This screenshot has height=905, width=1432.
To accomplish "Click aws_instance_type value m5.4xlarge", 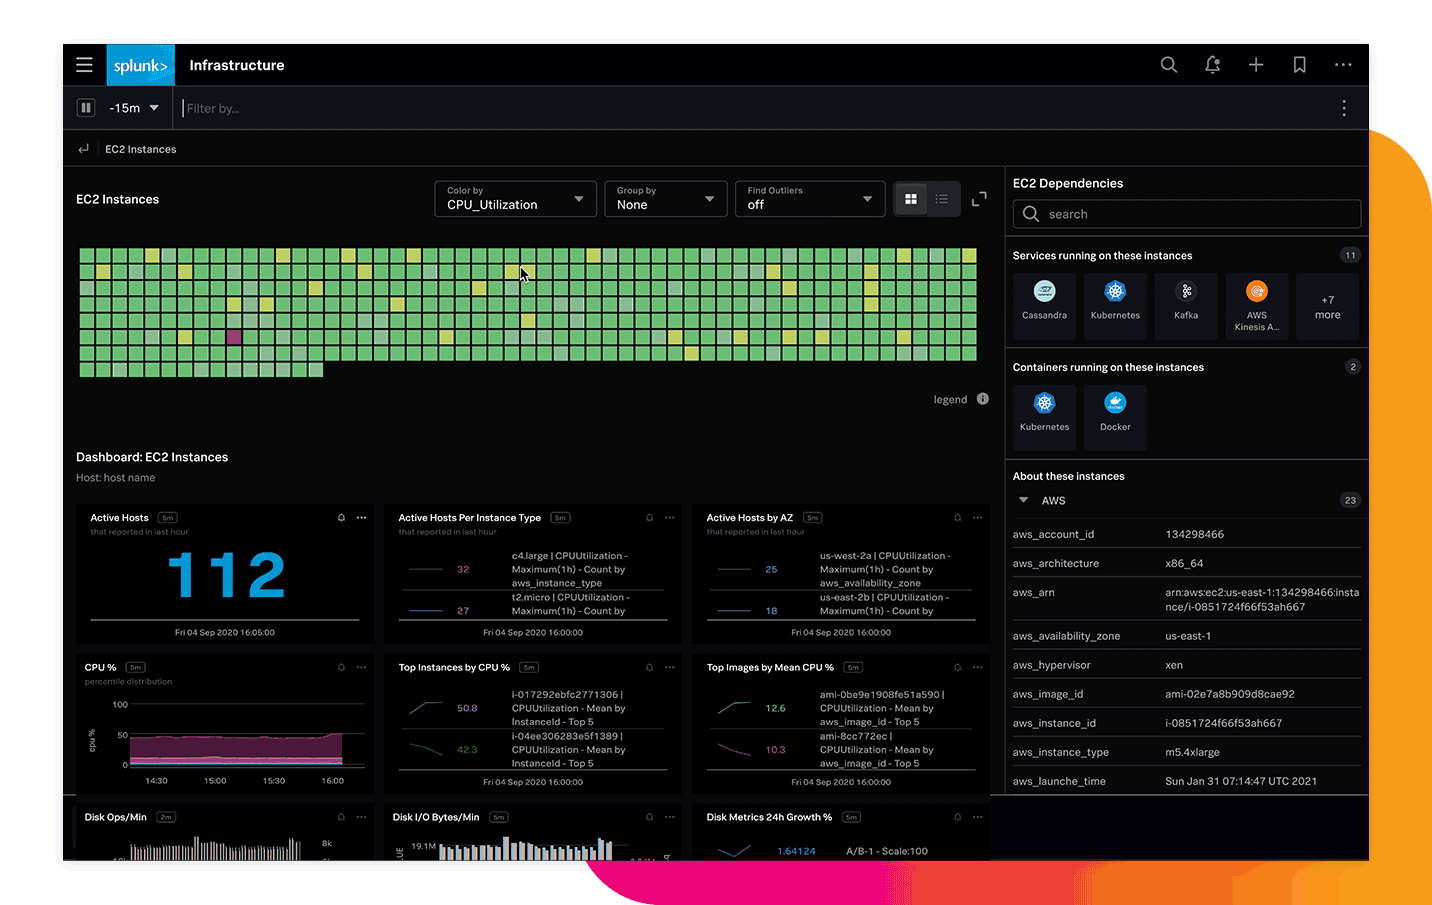I will coord(1192,752).
